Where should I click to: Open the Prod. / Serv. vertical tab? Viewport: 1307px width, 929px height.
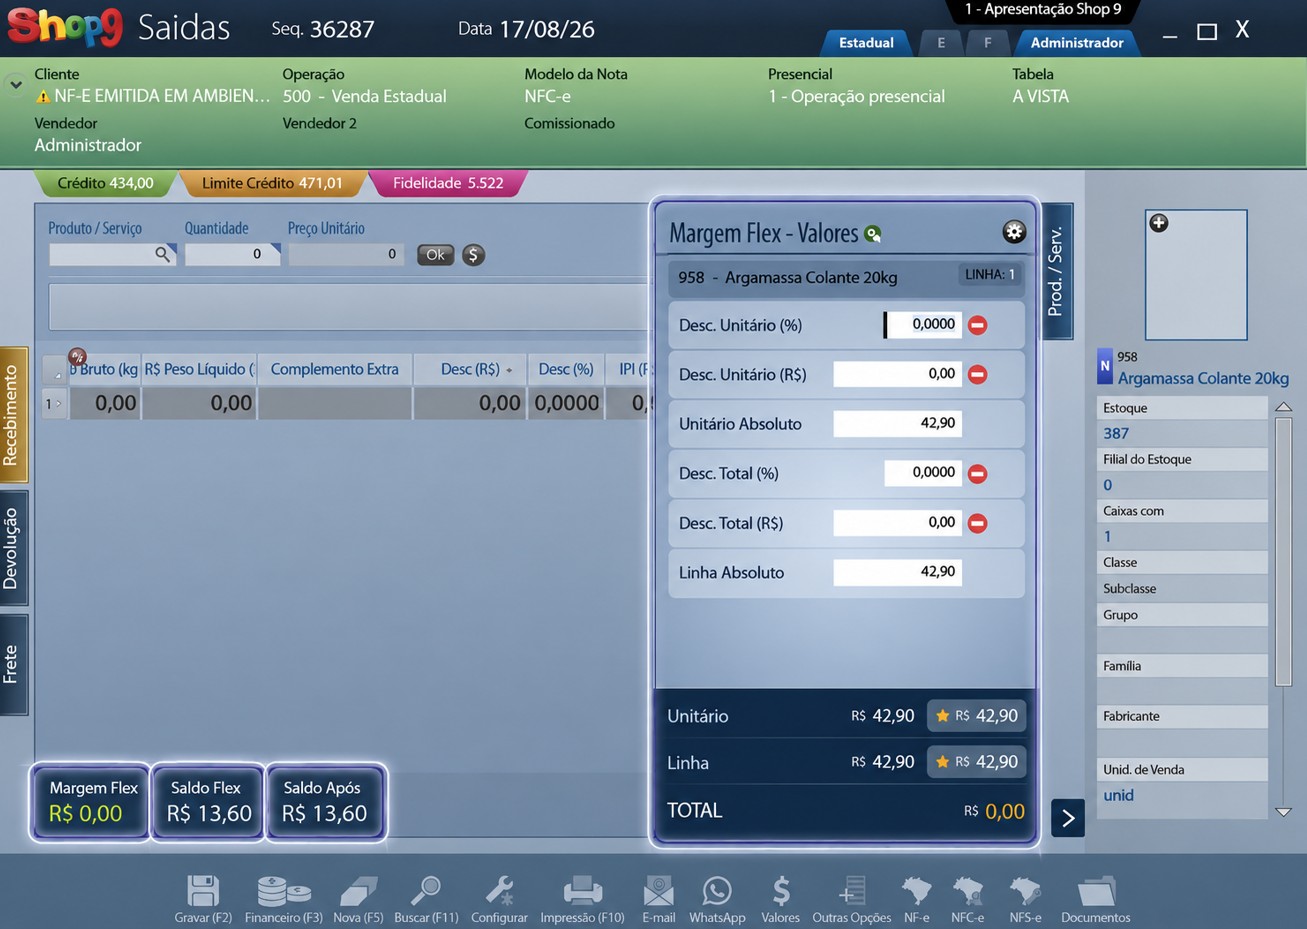tap(1056, 271)
